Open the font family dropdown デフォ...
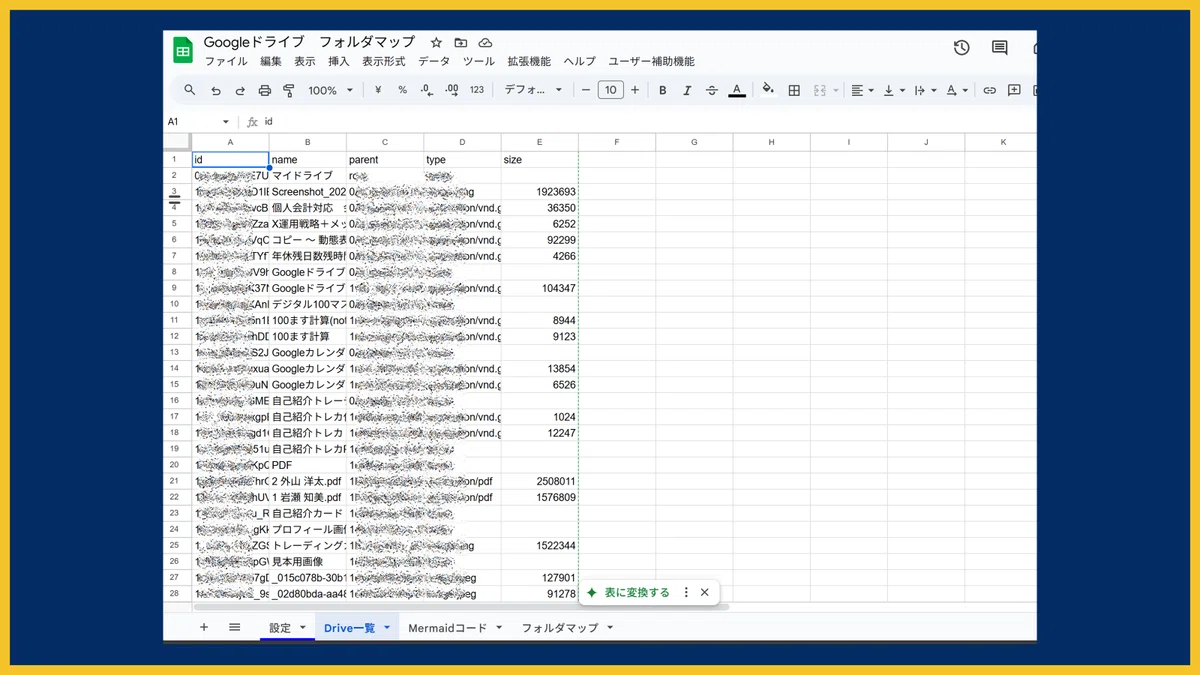1200x675 pixels. click(533, 90)
